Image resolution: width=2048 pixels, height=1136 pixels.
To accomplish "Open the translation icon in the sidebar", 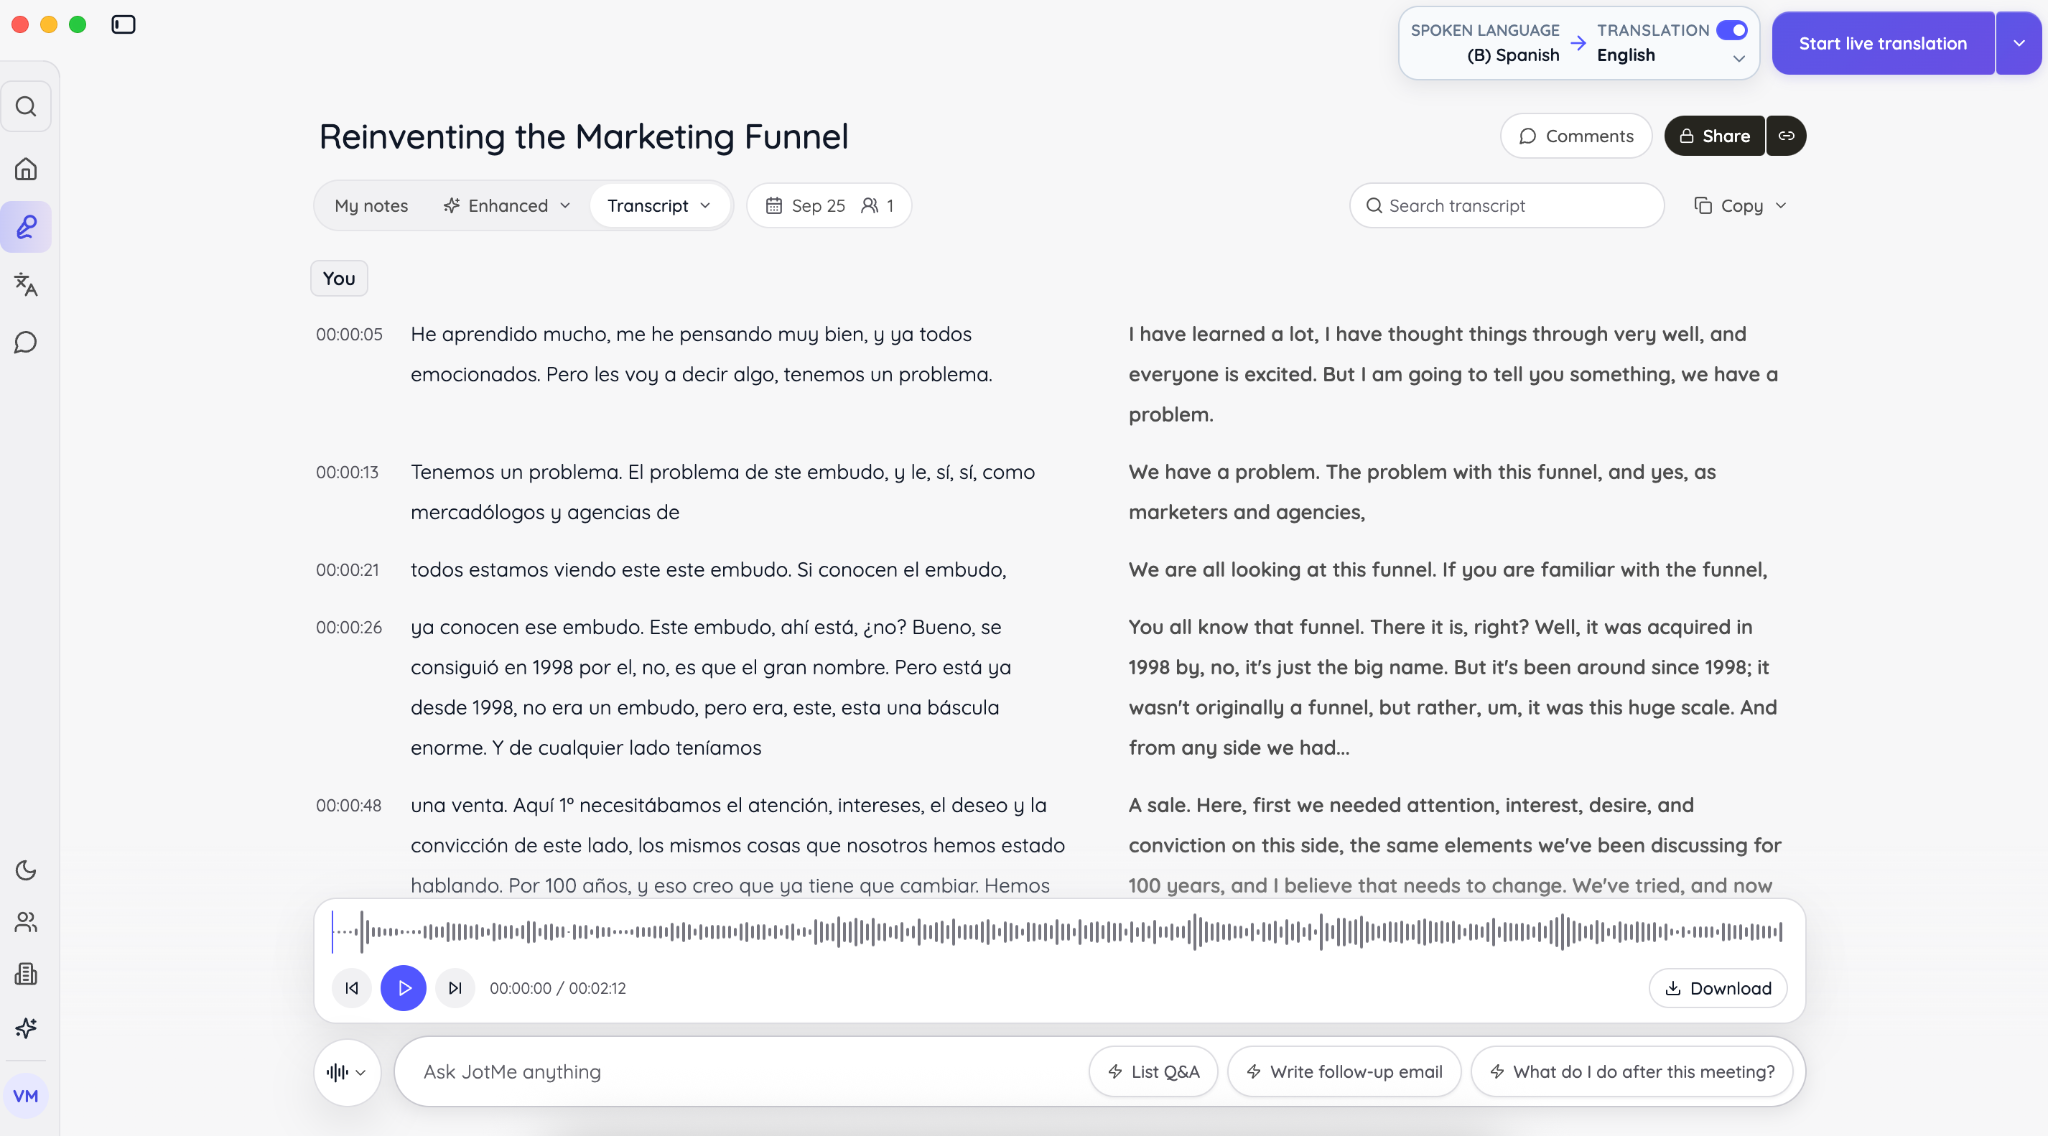I will 26,285.
